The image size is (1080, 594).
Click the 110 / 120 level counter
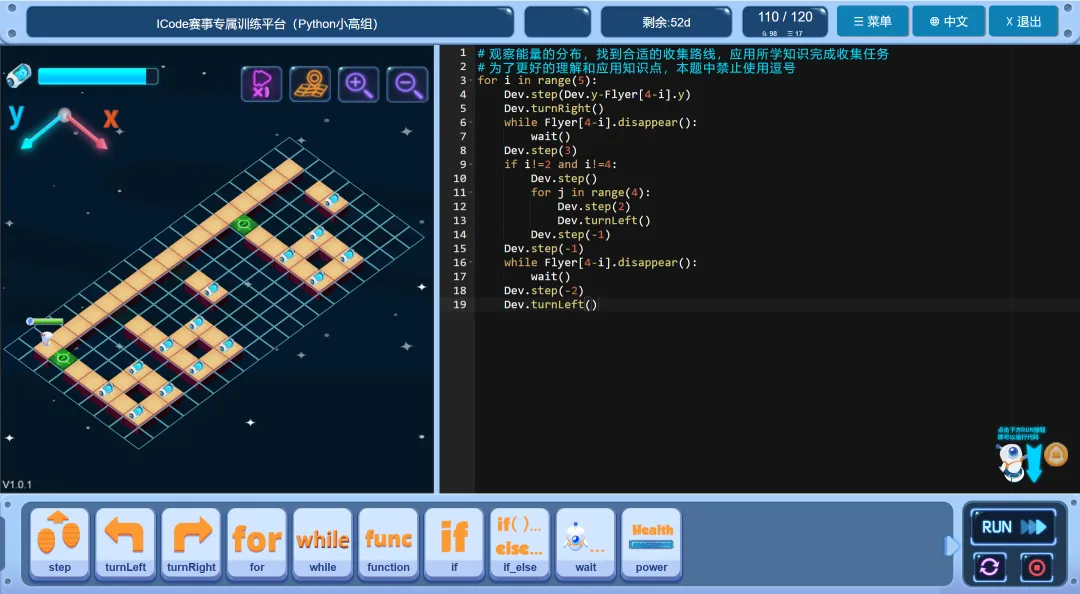coord(785,21)
